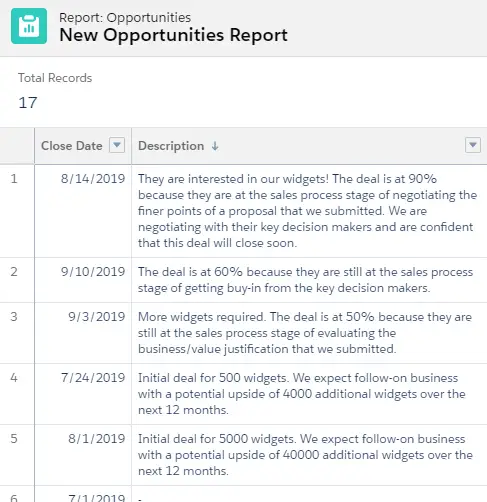The width and height of the screenshot is (487, 502).
Task: Click the 9/10/2019 close date cell
Action: click(83, 280)
